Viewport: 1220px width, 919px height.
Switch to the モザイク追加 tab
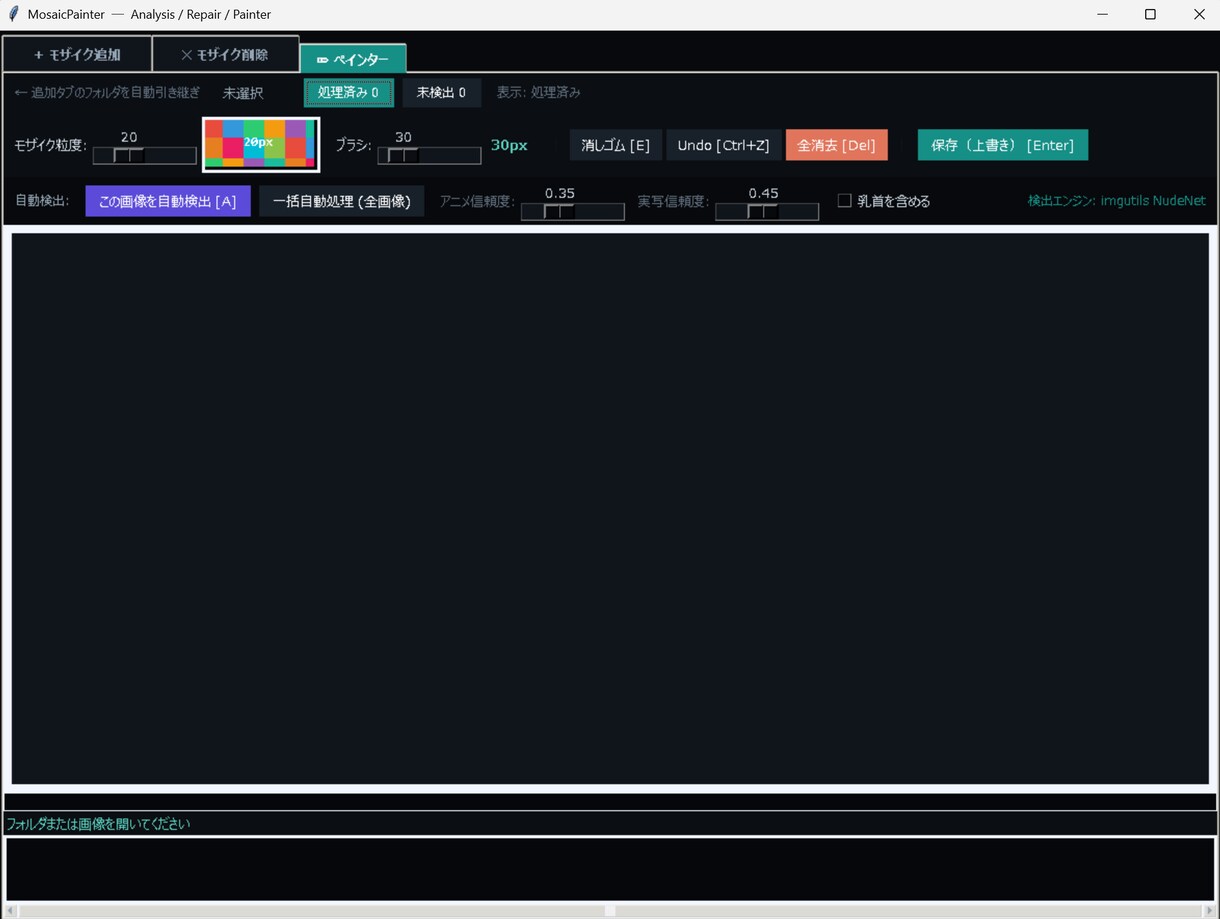(x=77, y=54)
